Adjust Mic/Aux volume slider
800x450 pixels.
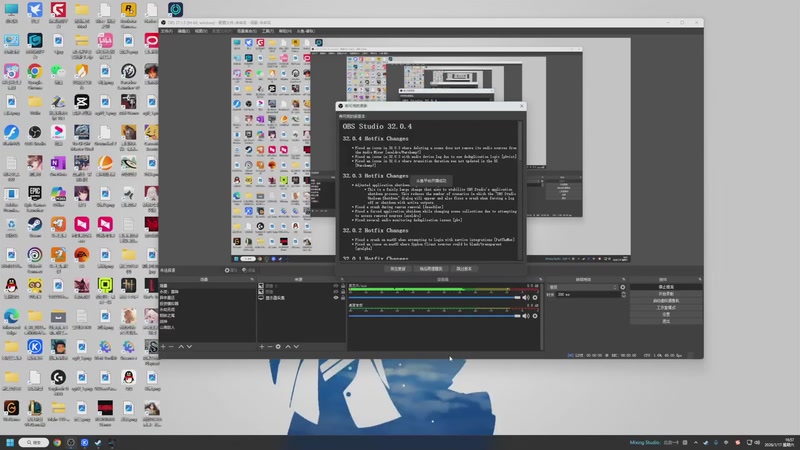coord(435,297)
